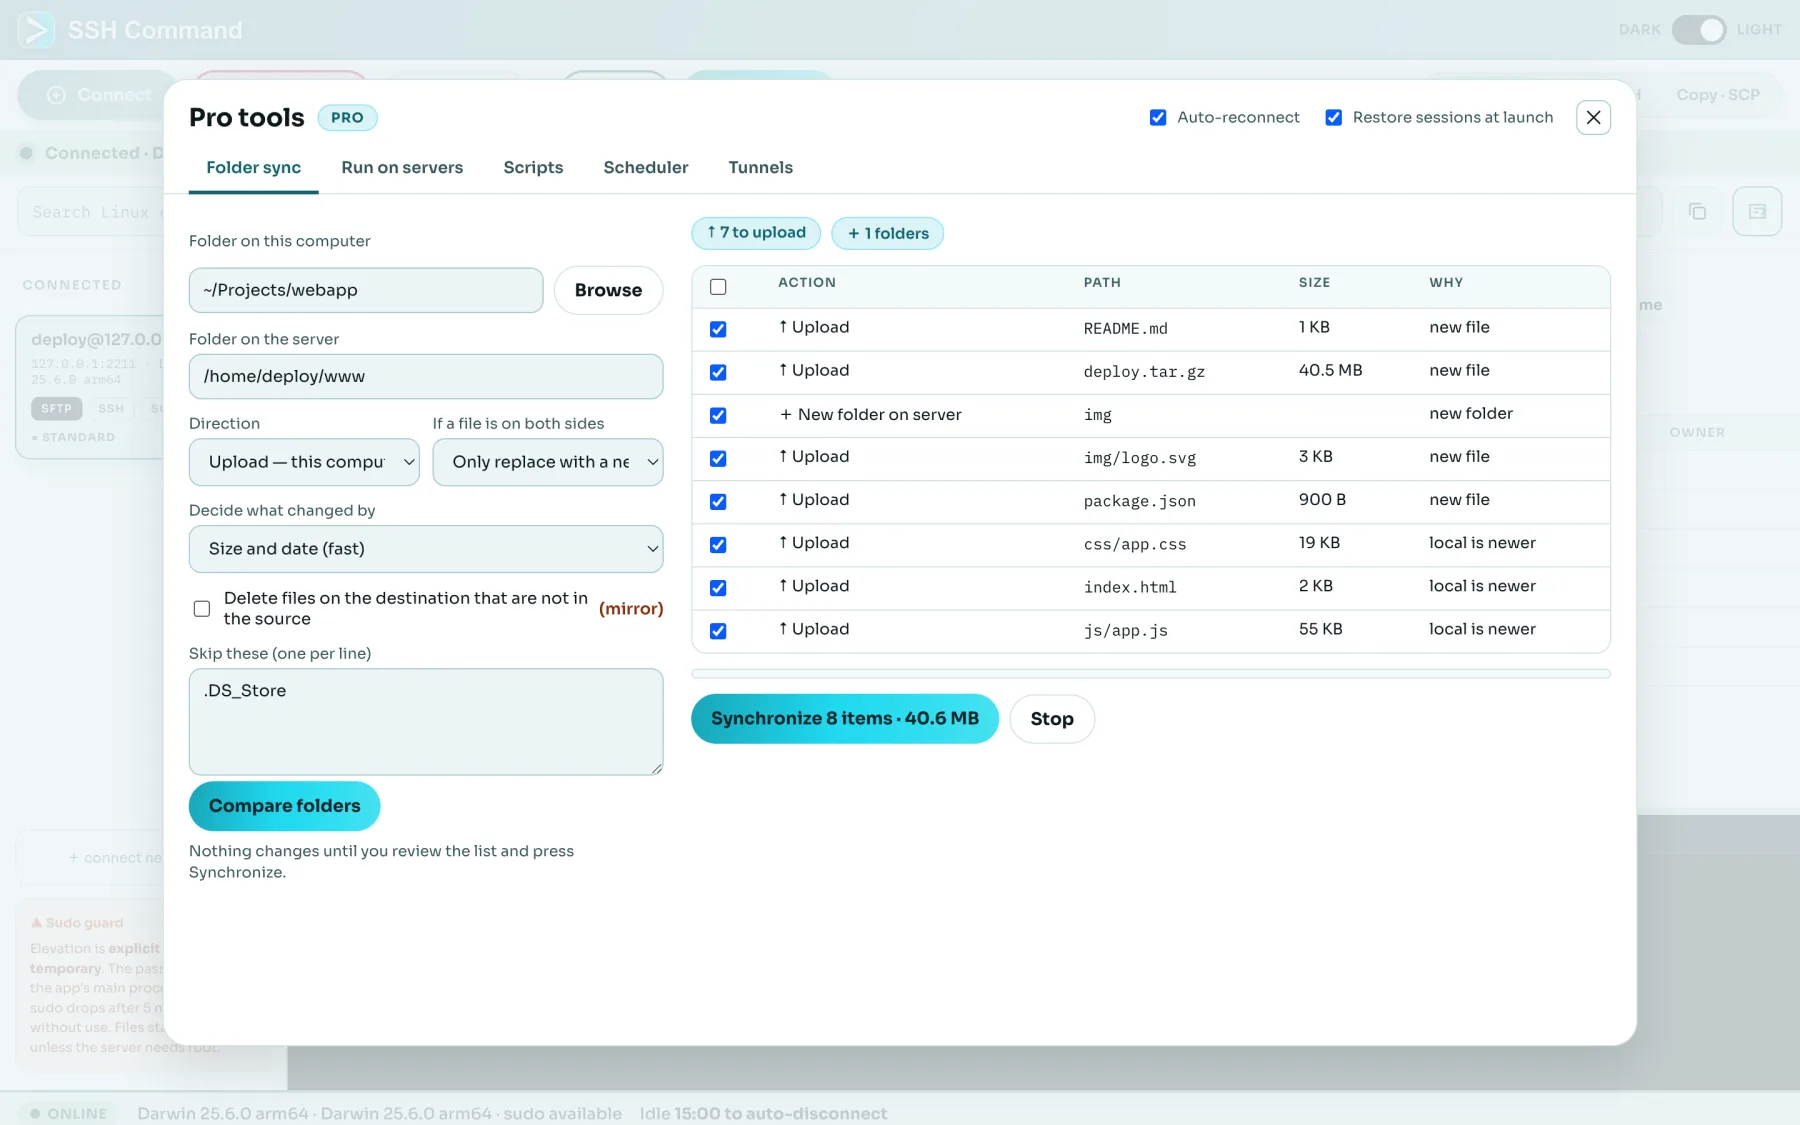Close the Pro tools dialog
This screenshot has width=1800, height=1125.
(x=1593, y=117)
